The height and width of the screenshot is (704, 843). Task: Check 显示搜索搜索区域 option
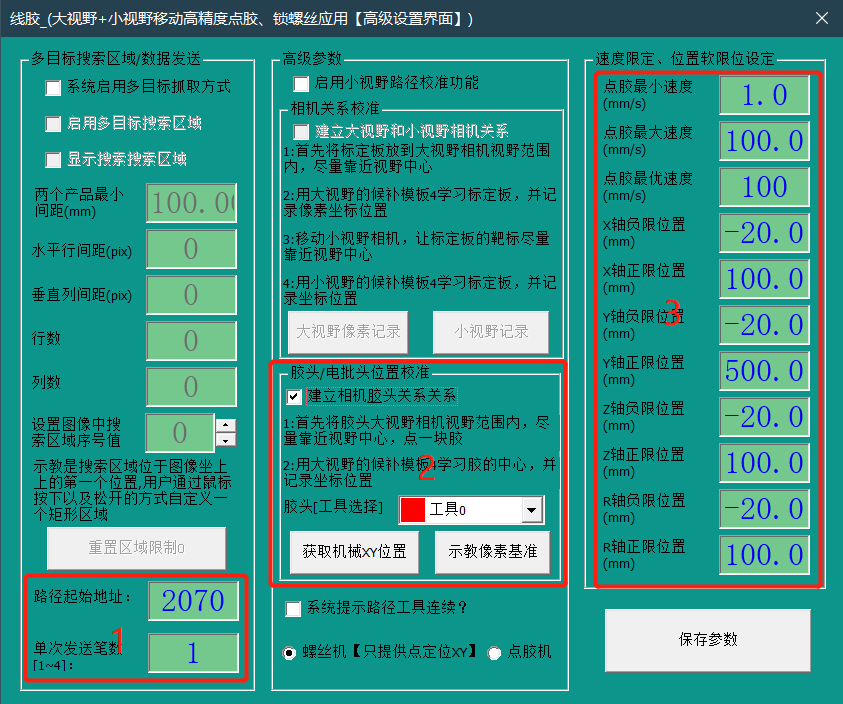coord(54,160)
